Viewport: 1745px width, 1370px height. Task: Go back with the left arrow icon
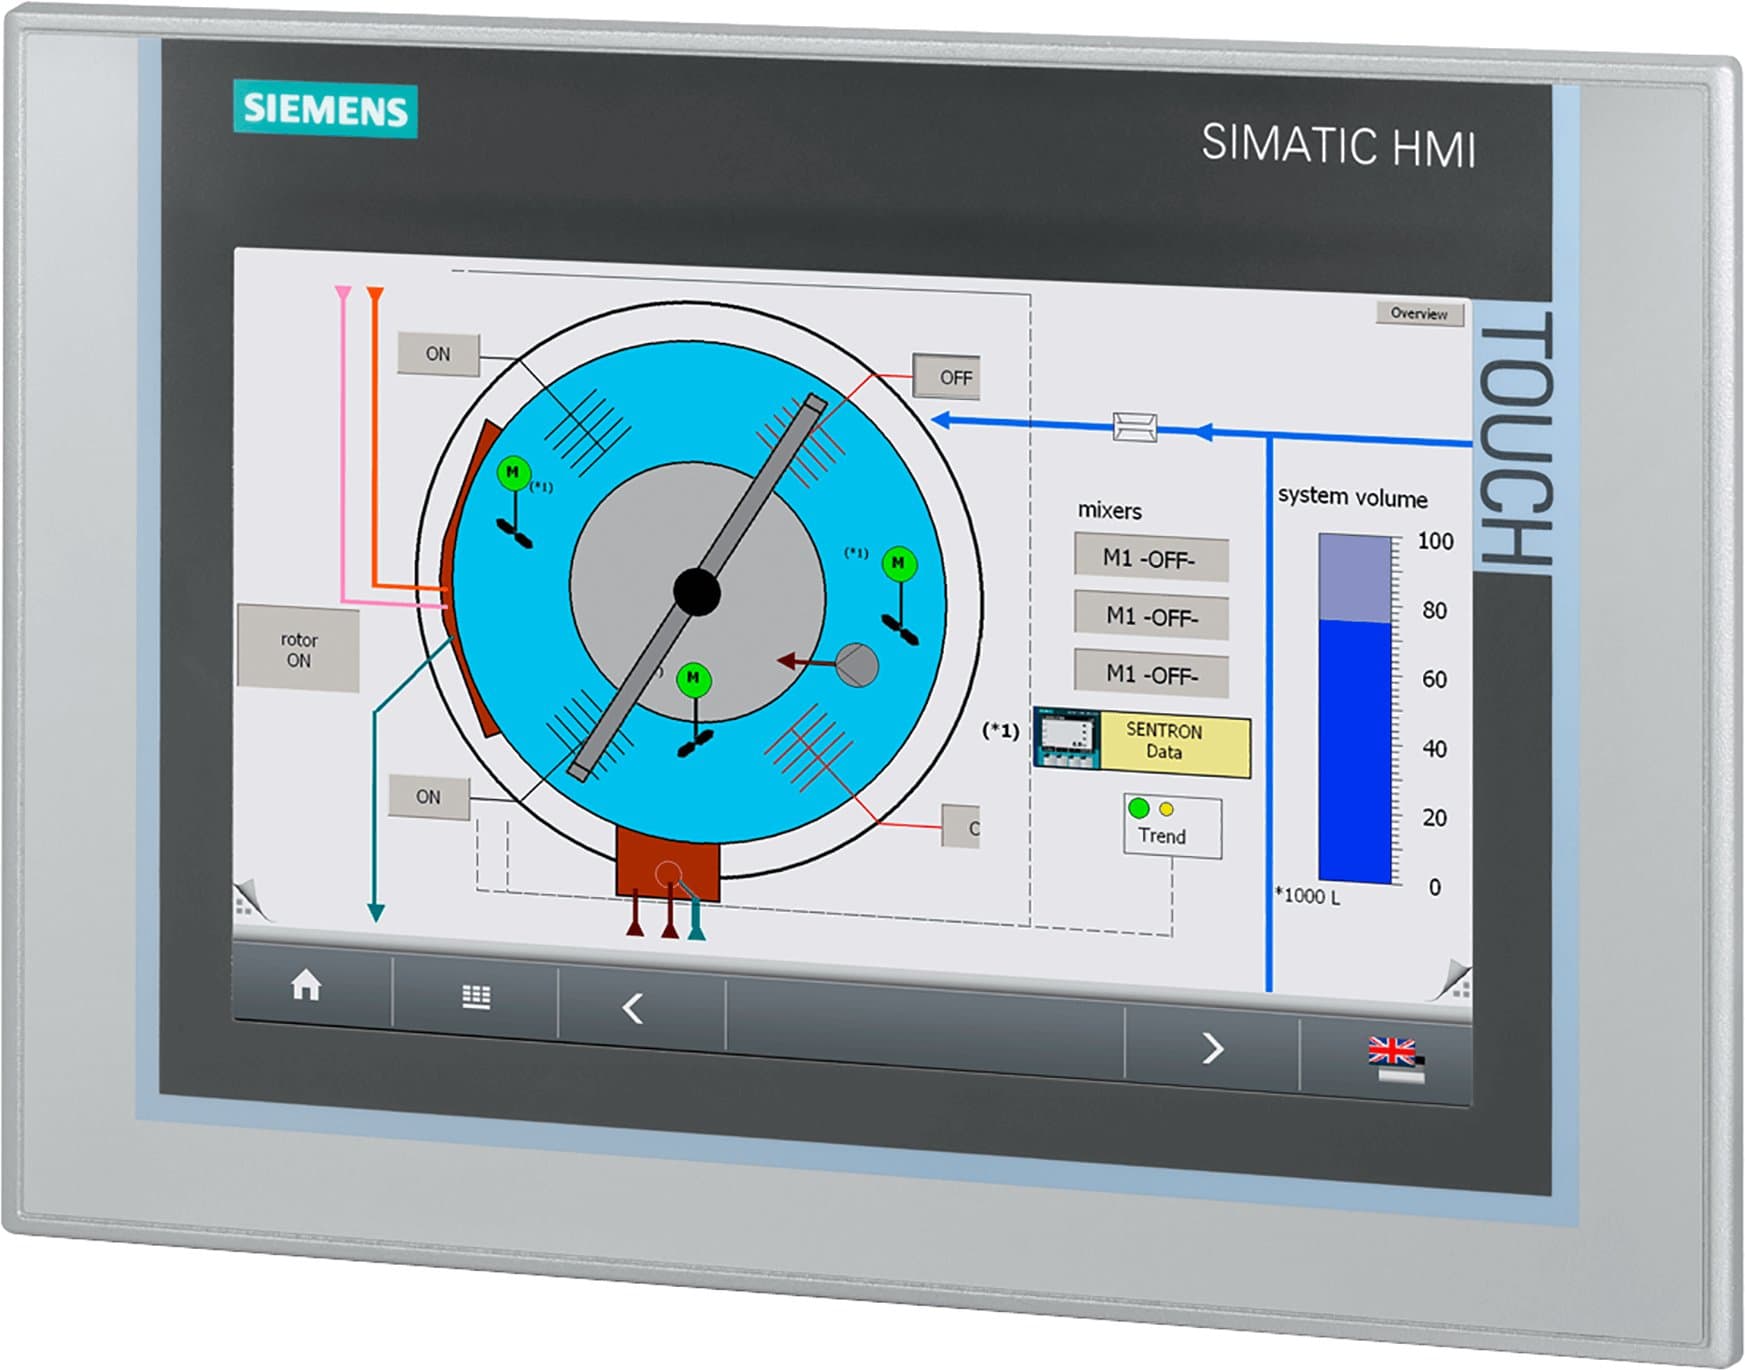632,1008
